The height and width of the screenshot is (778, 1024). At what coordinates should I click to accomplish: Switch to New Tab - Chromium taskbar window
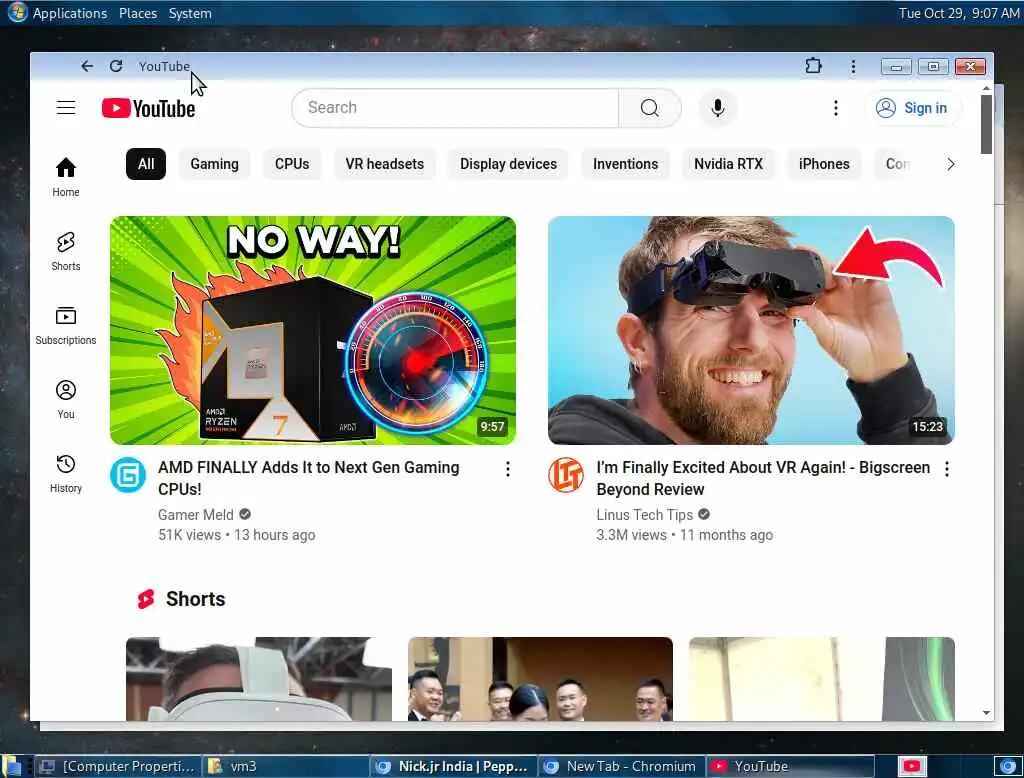(622, 766)
